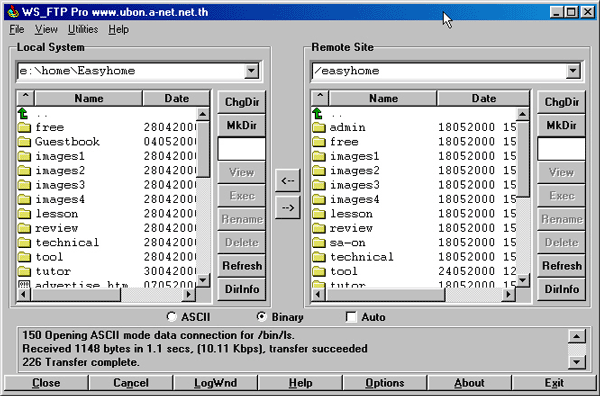
Task: Click the remote Refresh button
Action: [x=561, y=266]
